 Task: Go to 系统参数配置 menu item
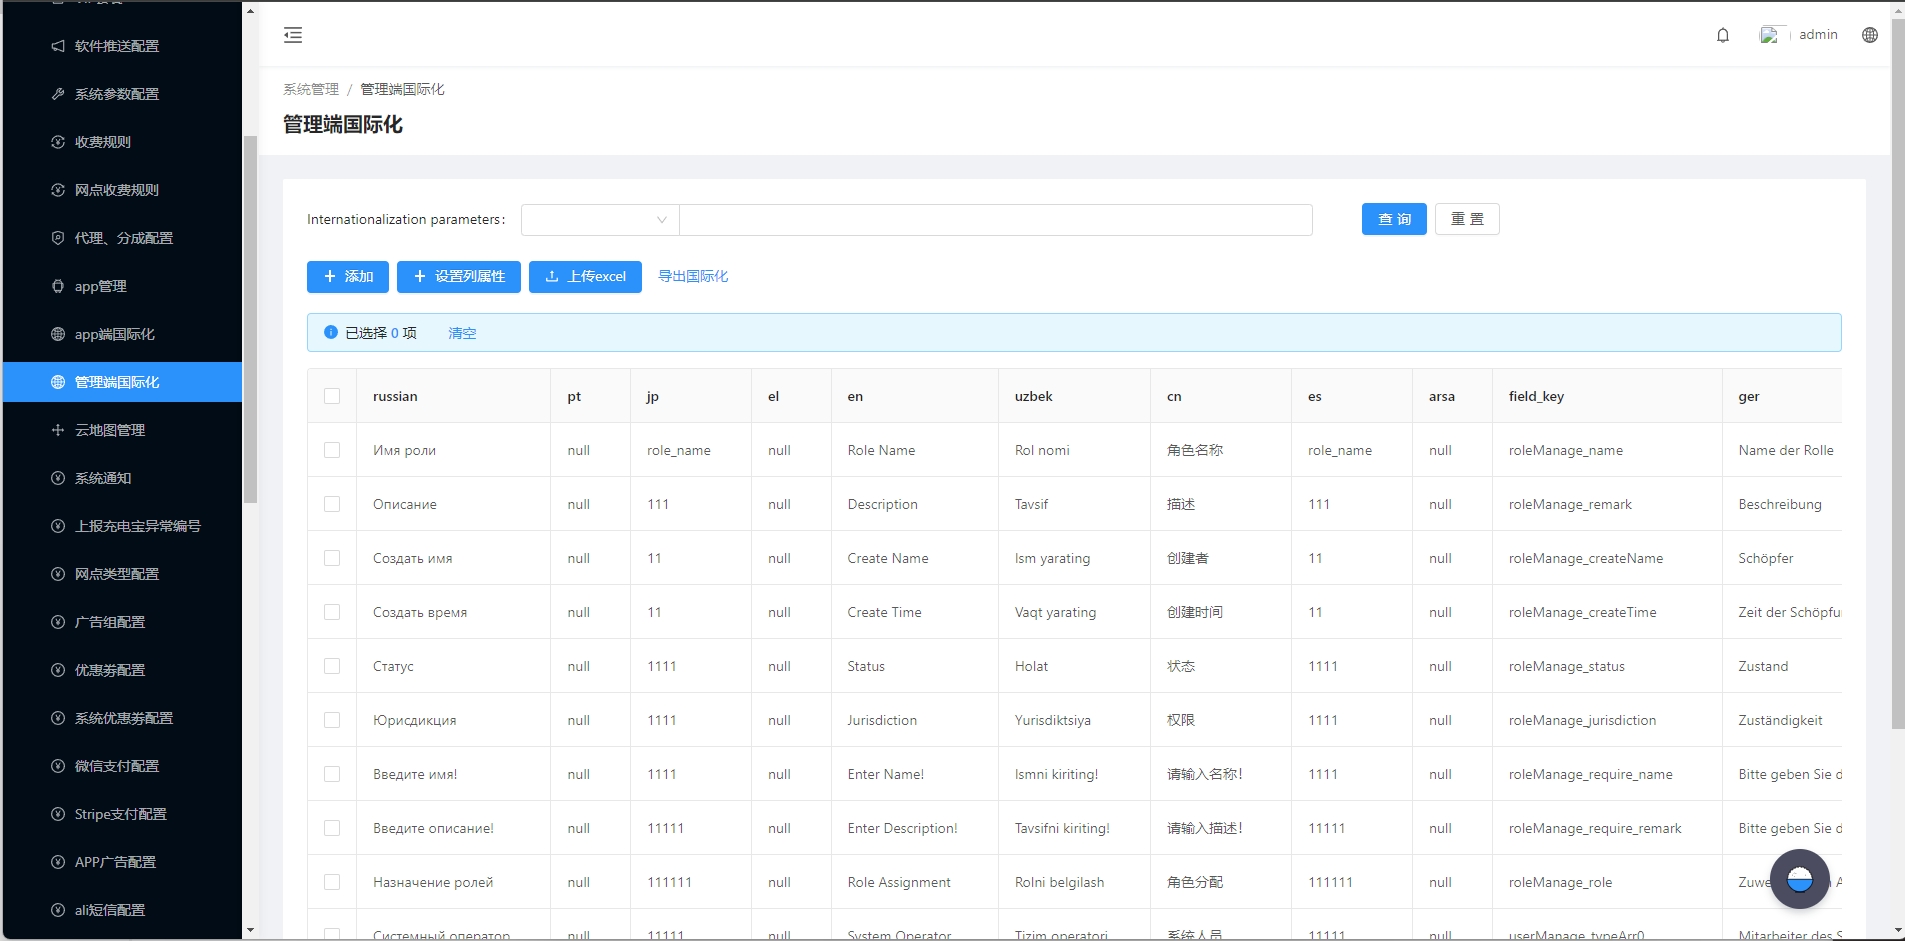(x=122, y=94)
